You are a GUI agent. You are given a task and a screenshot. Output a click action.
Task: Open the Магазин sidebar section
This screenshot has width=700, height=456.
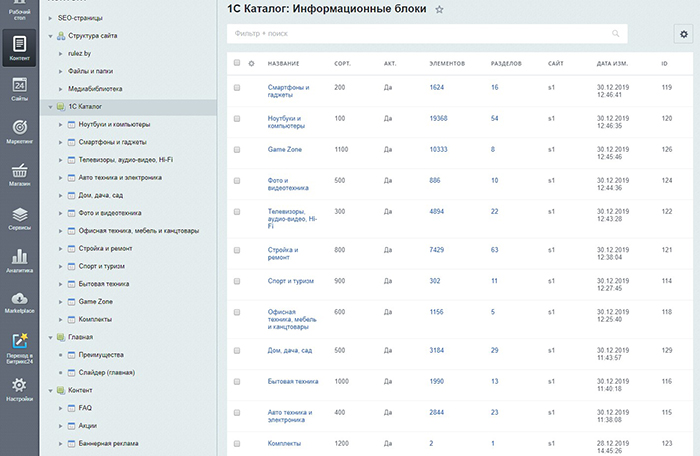(x=19, y=174)
